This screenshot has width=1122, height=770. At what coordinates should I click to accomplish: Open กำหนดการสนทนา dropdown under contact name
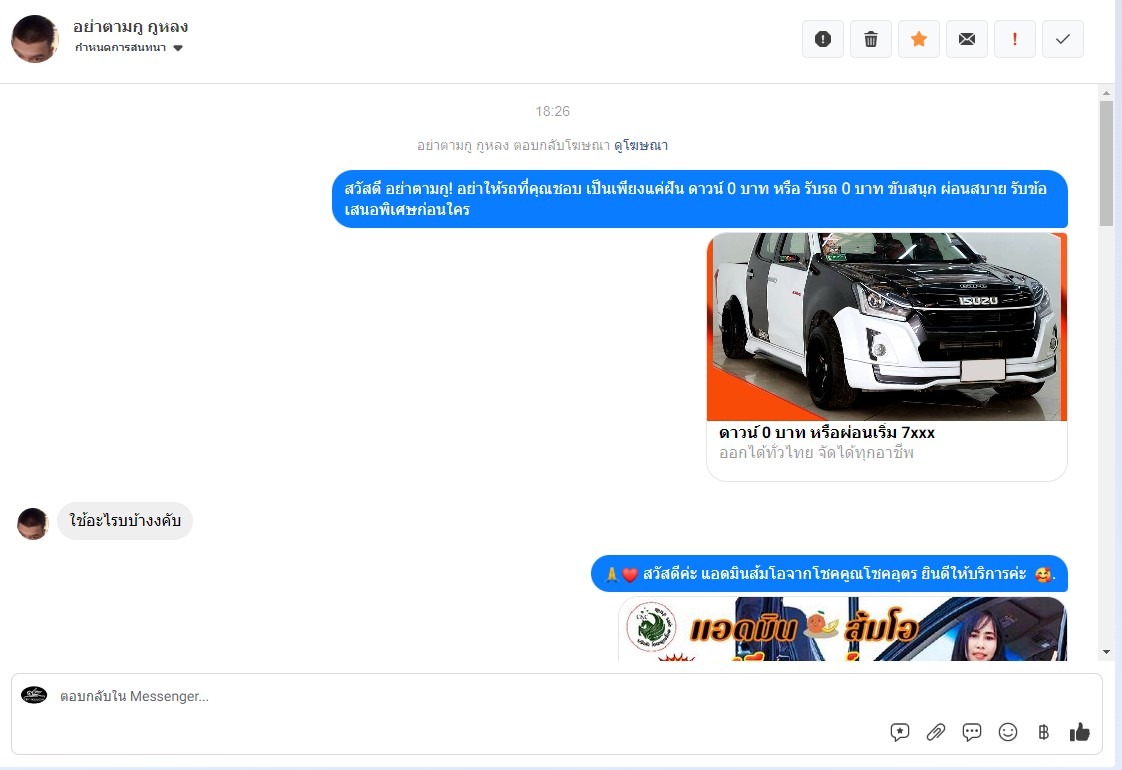[x=129, y=48]
